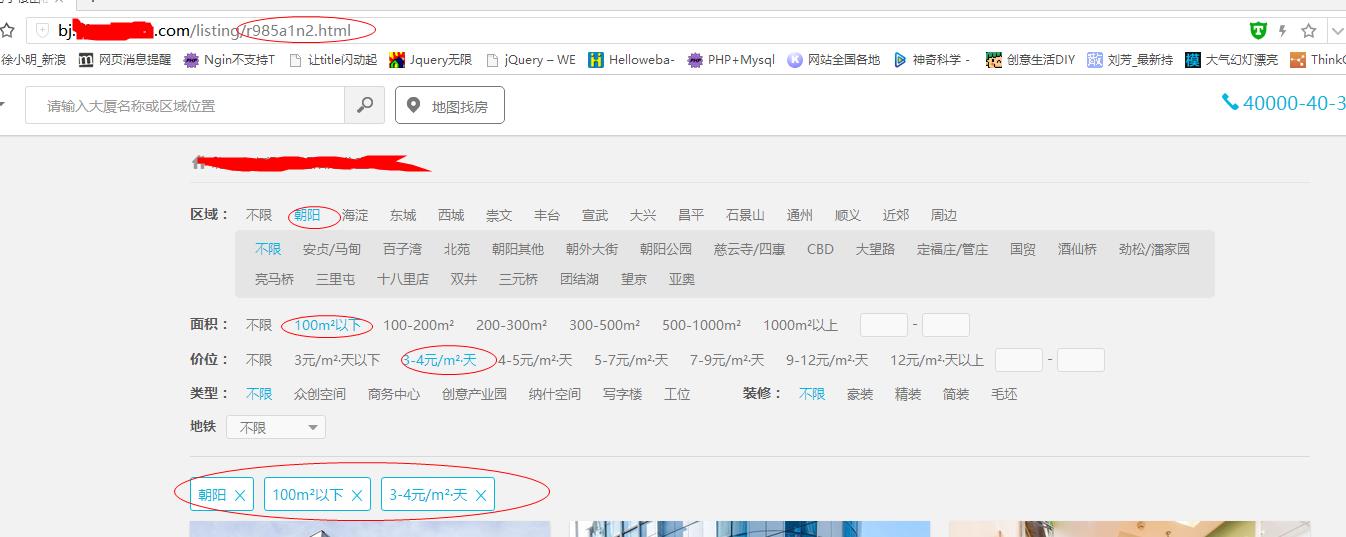This screenshot has height=537, width=1346.
Task: Click the green shield extension icon
Action: [x=1258, y=30]
